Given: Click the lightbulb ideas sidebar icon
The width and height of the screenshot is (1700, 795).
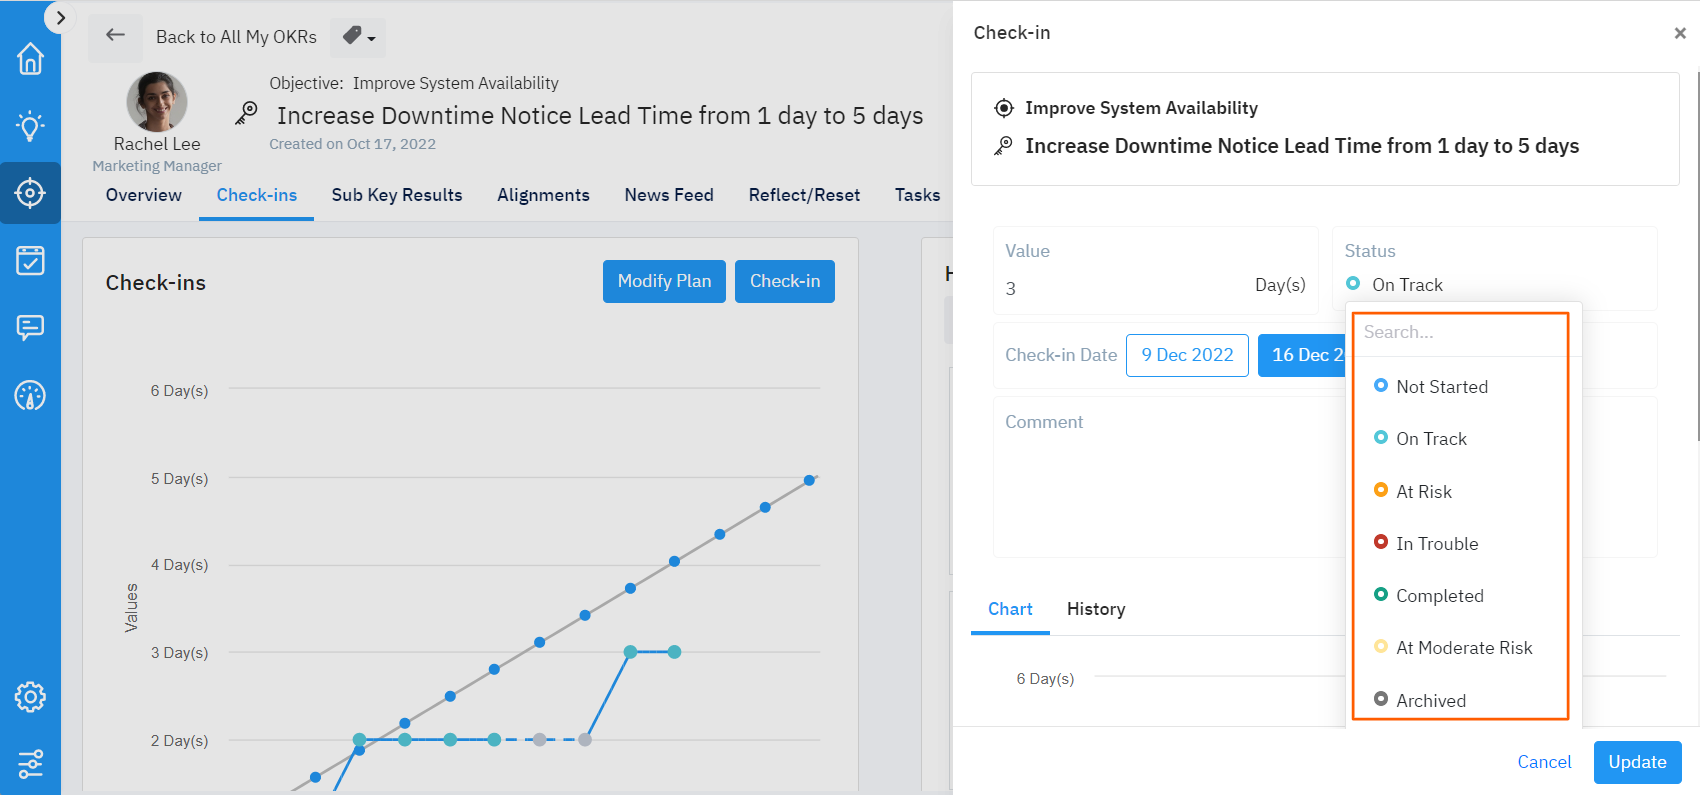Looking at the screenshot, I should click(x=30, y=126).
